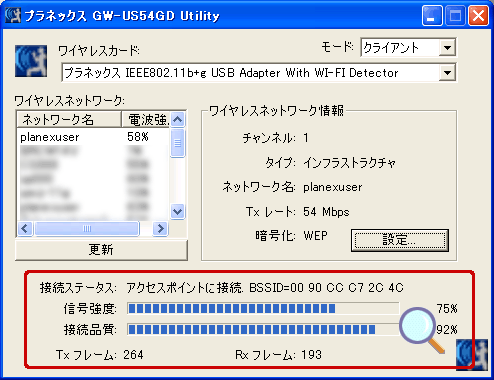Click the horizontal scroll right arrow
Screen dimensions: 494x380
tap(161, 229)
